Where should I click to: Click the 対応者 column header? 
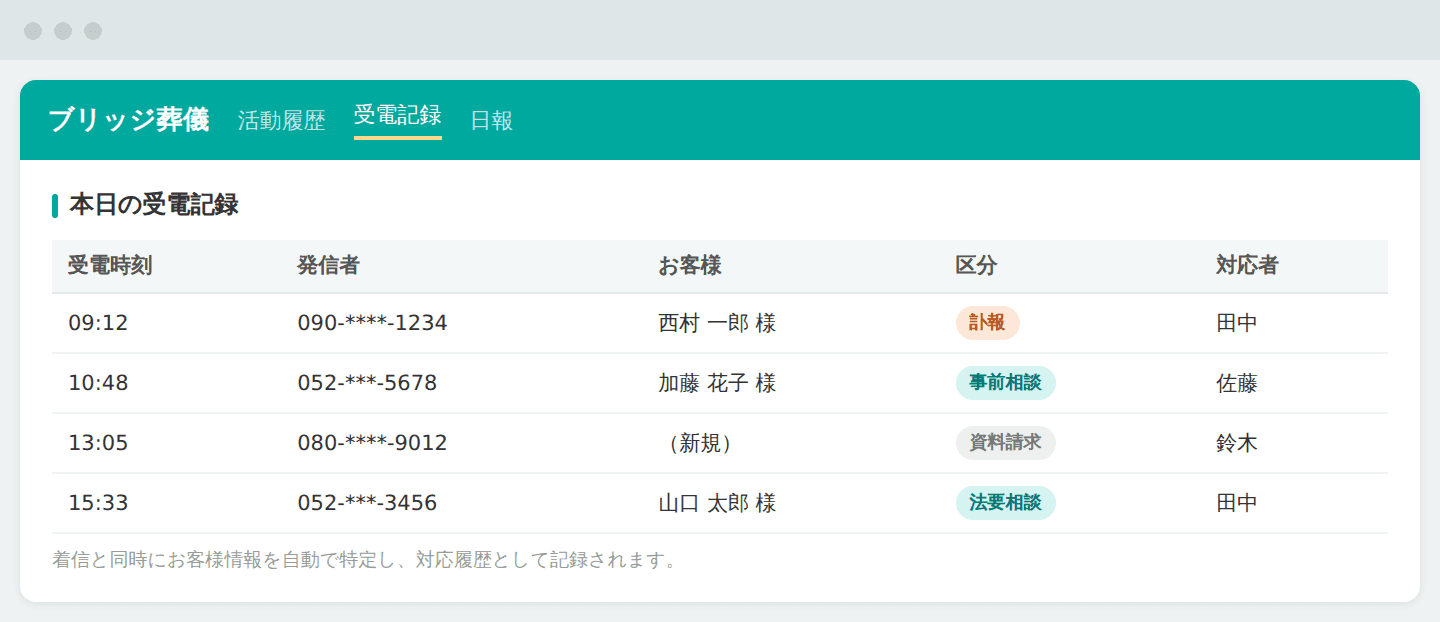[1247, 266]
